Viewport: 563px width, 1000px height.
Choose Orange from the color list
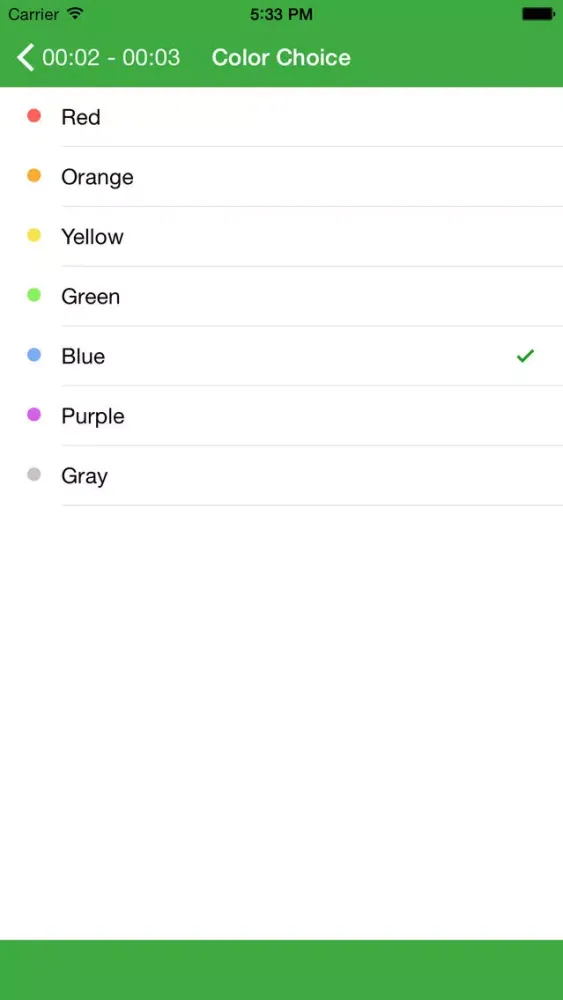281,177
